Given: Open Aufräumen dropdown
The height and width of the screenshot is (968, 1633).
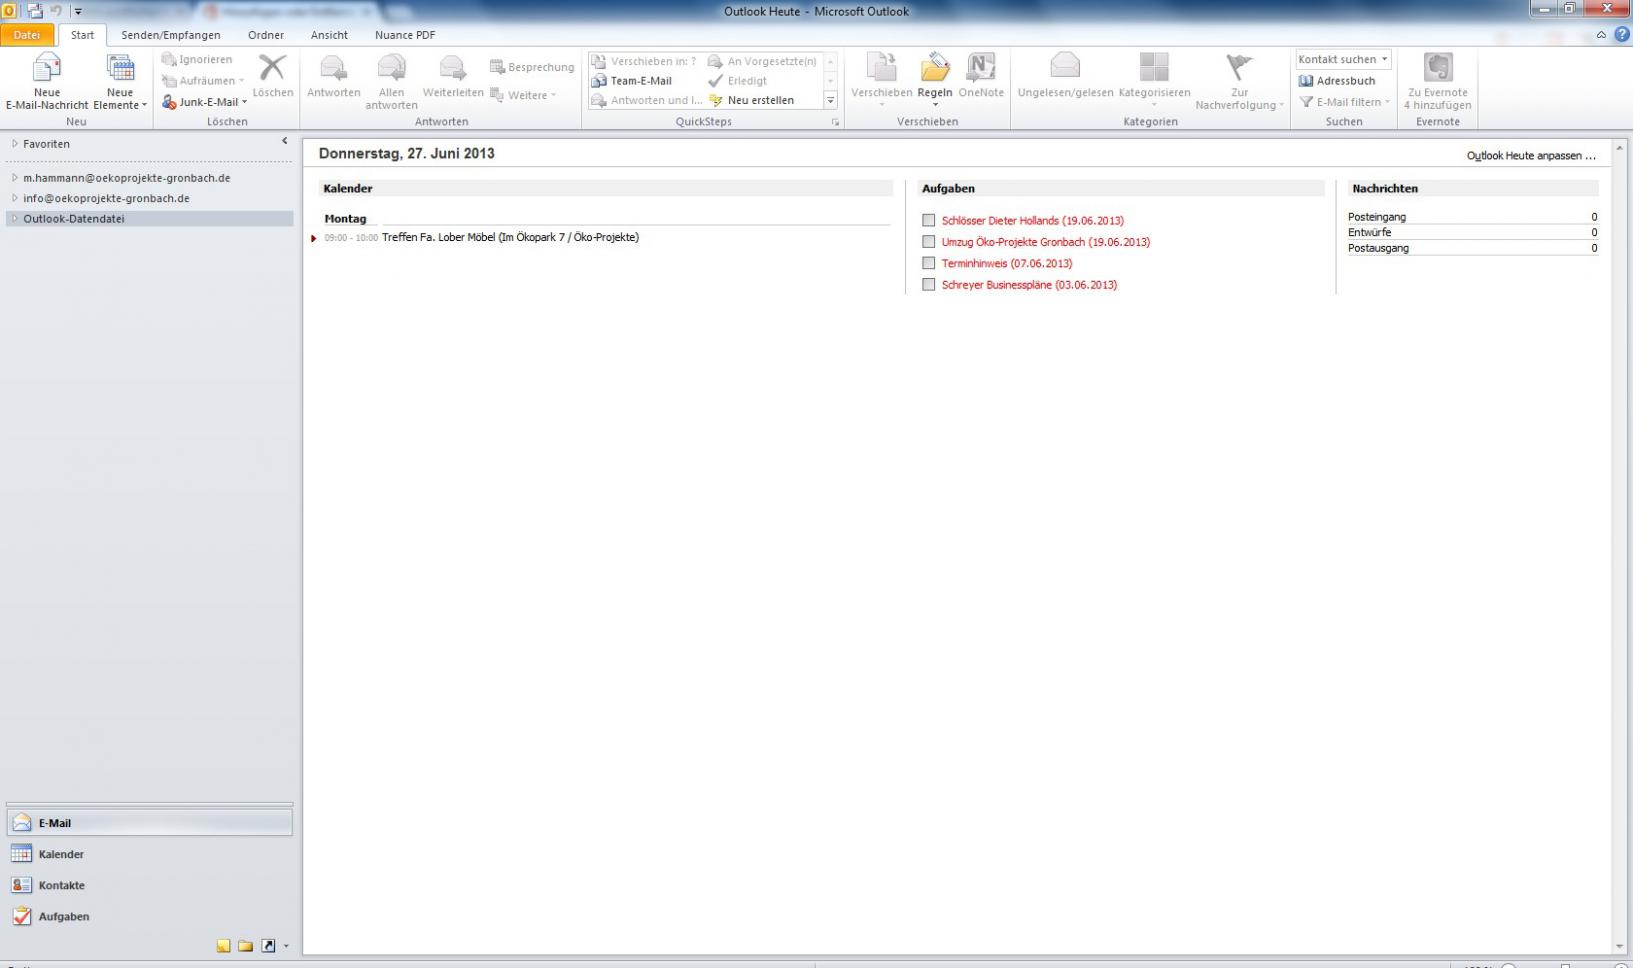Looking at the screenshot, I should 241,81.
